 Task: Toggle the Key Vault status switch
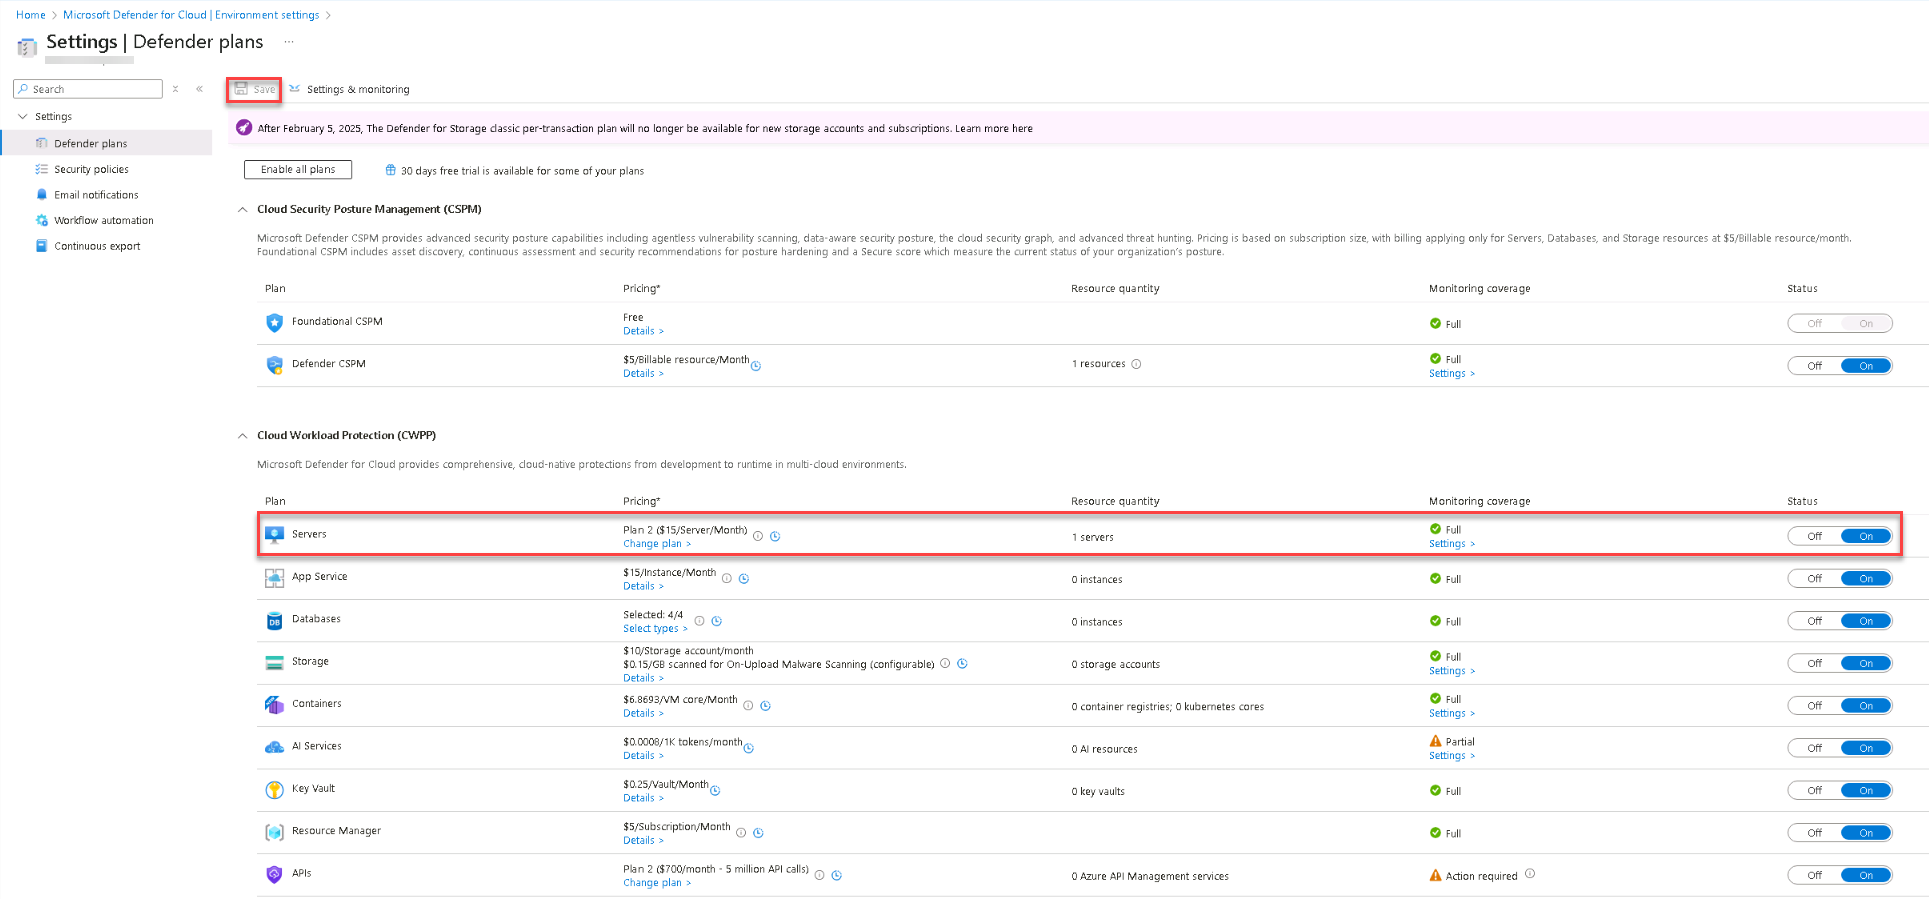pyautogui.click(x=1840, y=791)
